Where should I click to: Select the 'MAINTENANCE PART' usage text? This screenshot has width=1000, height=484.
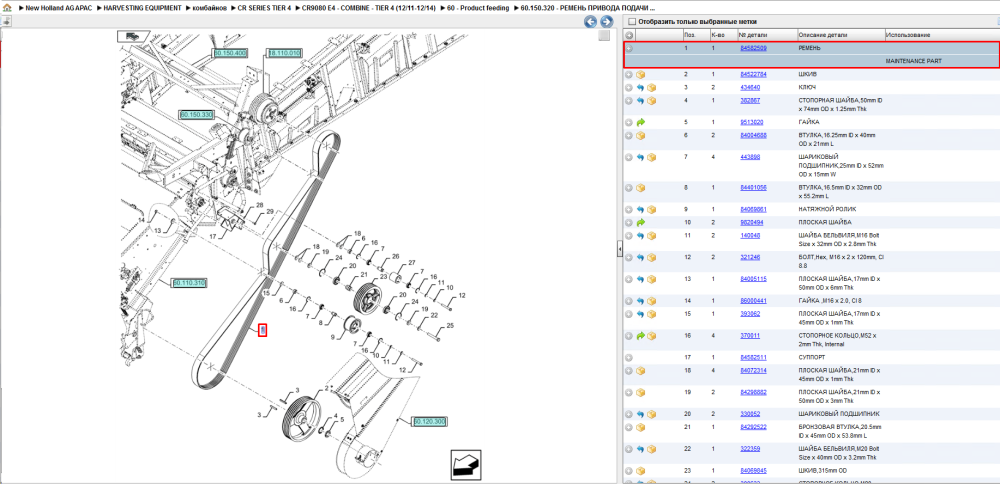(x=914, y=61)
